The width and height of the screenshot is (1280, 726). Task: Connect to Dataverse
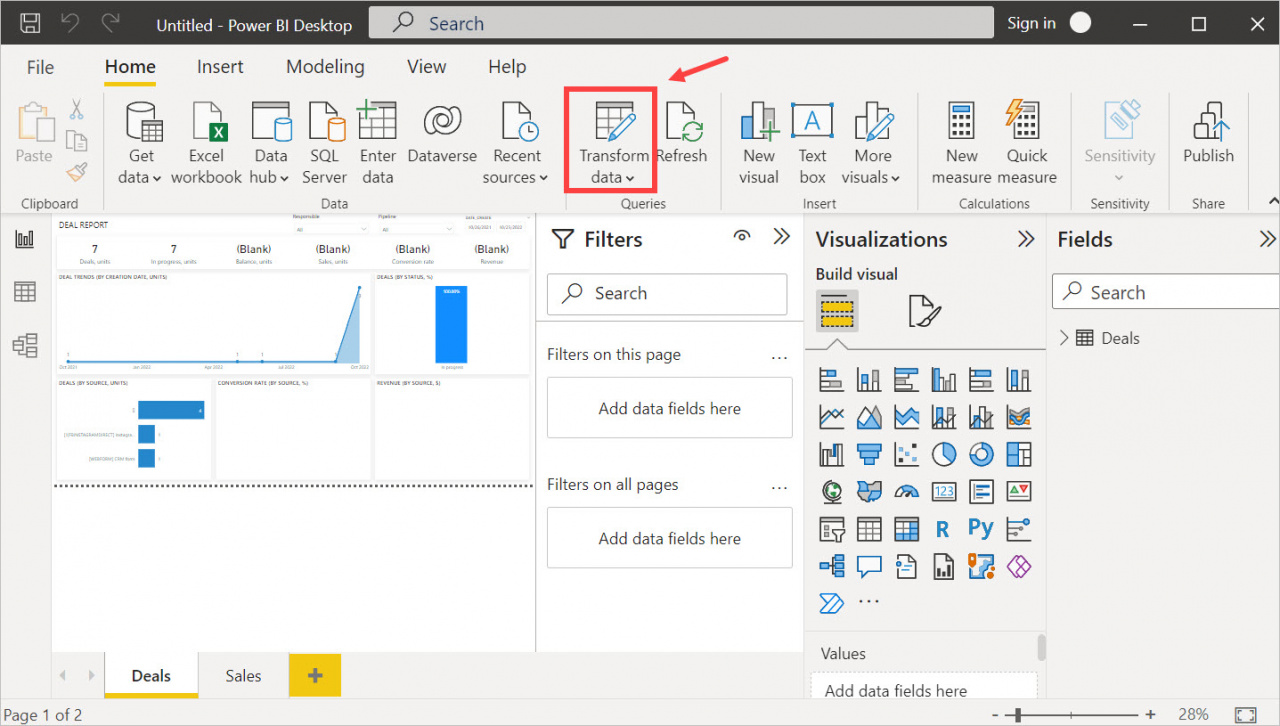coord(442,133)
